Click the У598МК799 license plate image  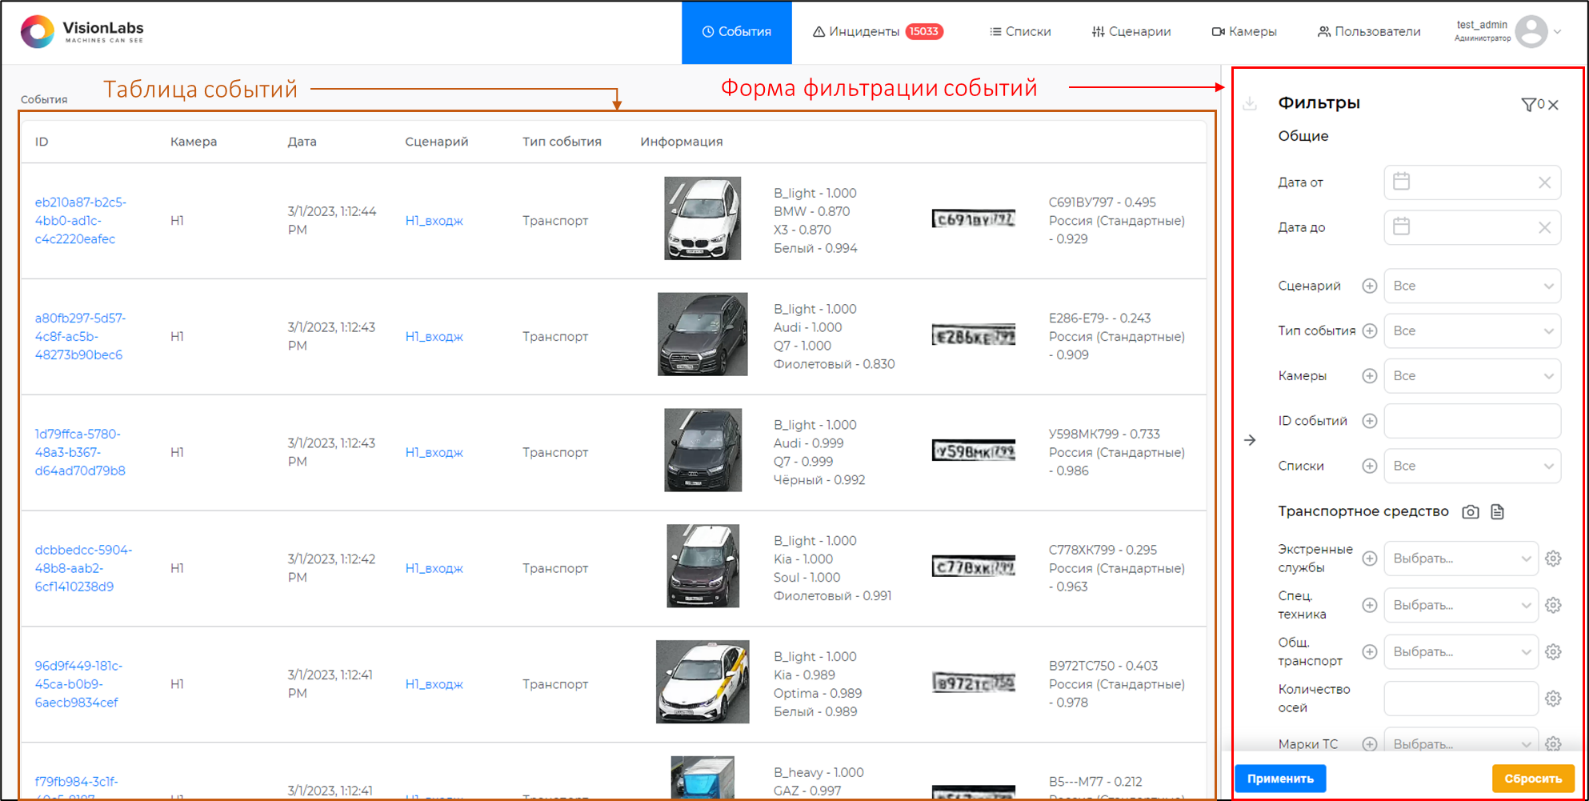click(x=973, y=451)
